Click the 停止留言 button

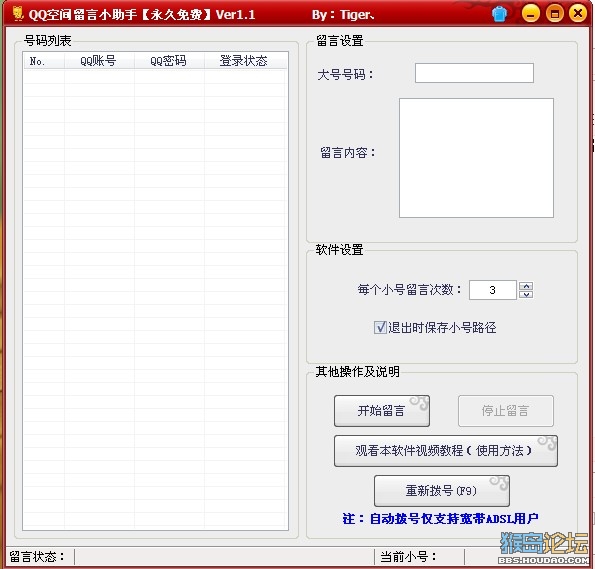[x=506, y=411]
